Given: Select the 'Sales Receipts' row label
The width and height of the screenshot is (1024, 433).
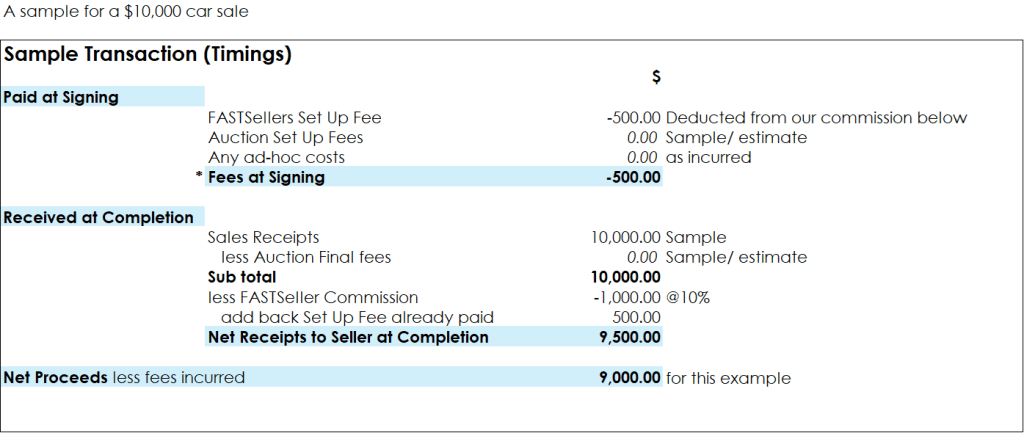Looking at the screenshot, I should [x=263, y=238].
